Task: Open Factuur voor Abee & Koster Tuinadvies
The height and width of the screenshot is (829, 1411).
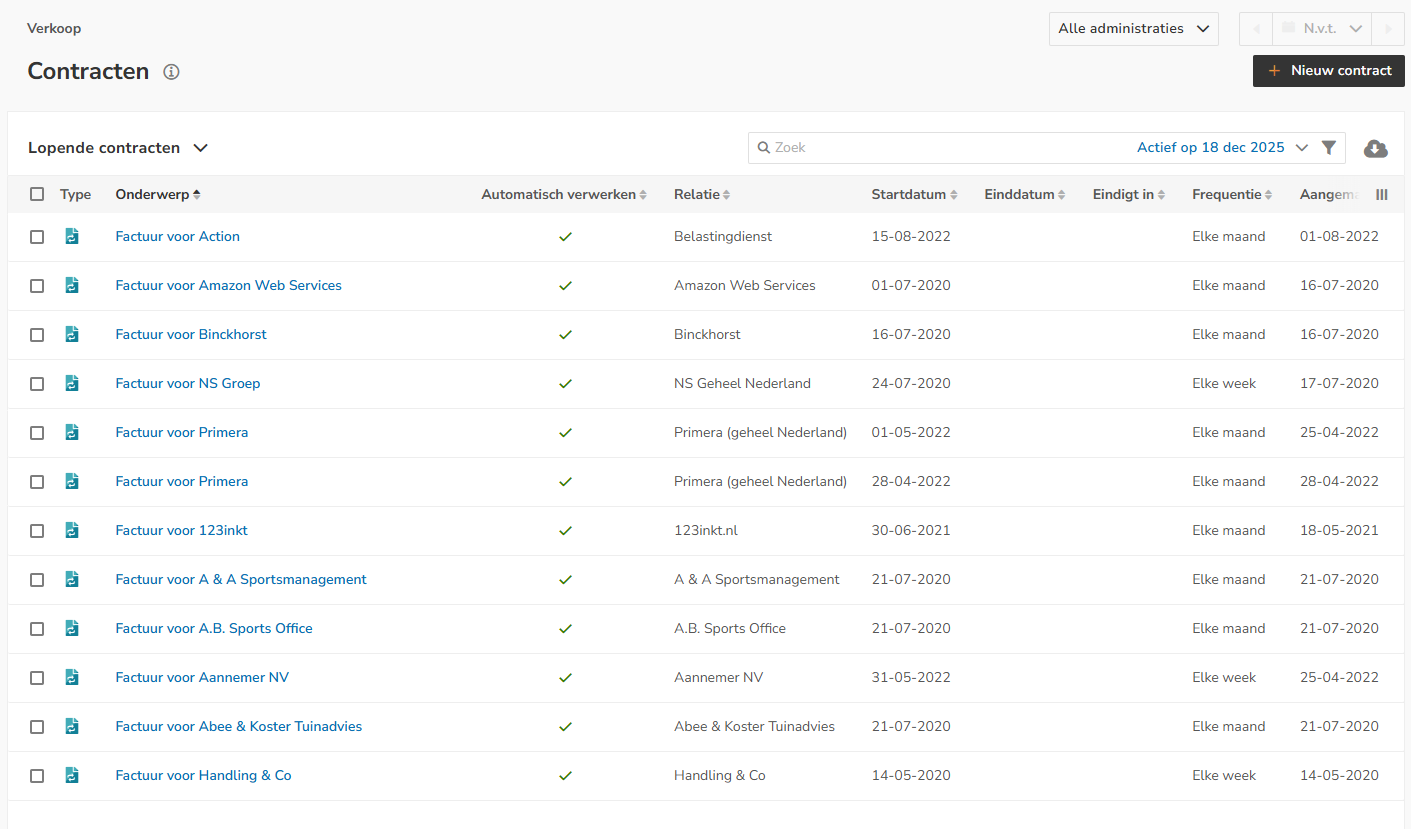Action: pos(239,727)
